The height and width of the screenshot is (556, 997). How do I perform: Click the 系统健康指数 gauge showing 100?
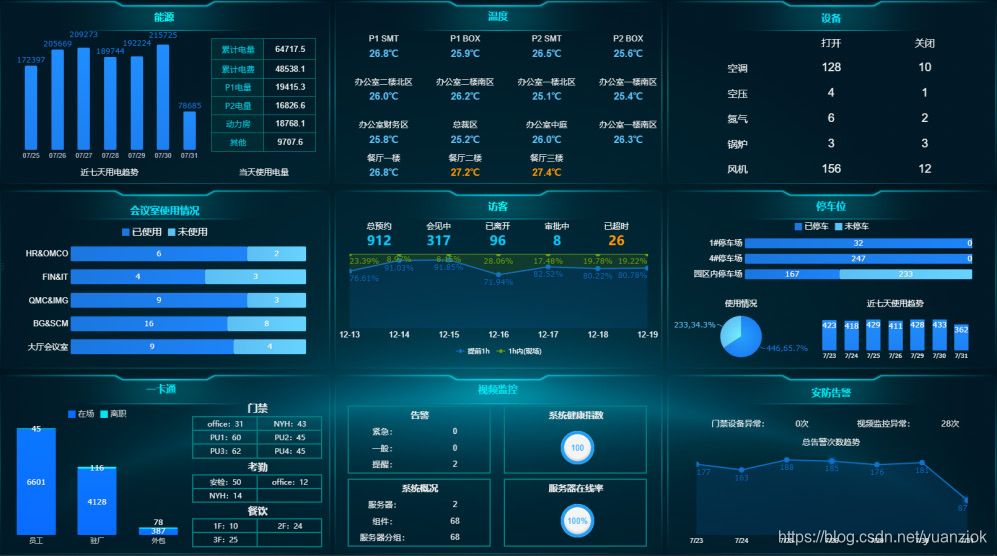pyautogui.click(x=577, y=448)
